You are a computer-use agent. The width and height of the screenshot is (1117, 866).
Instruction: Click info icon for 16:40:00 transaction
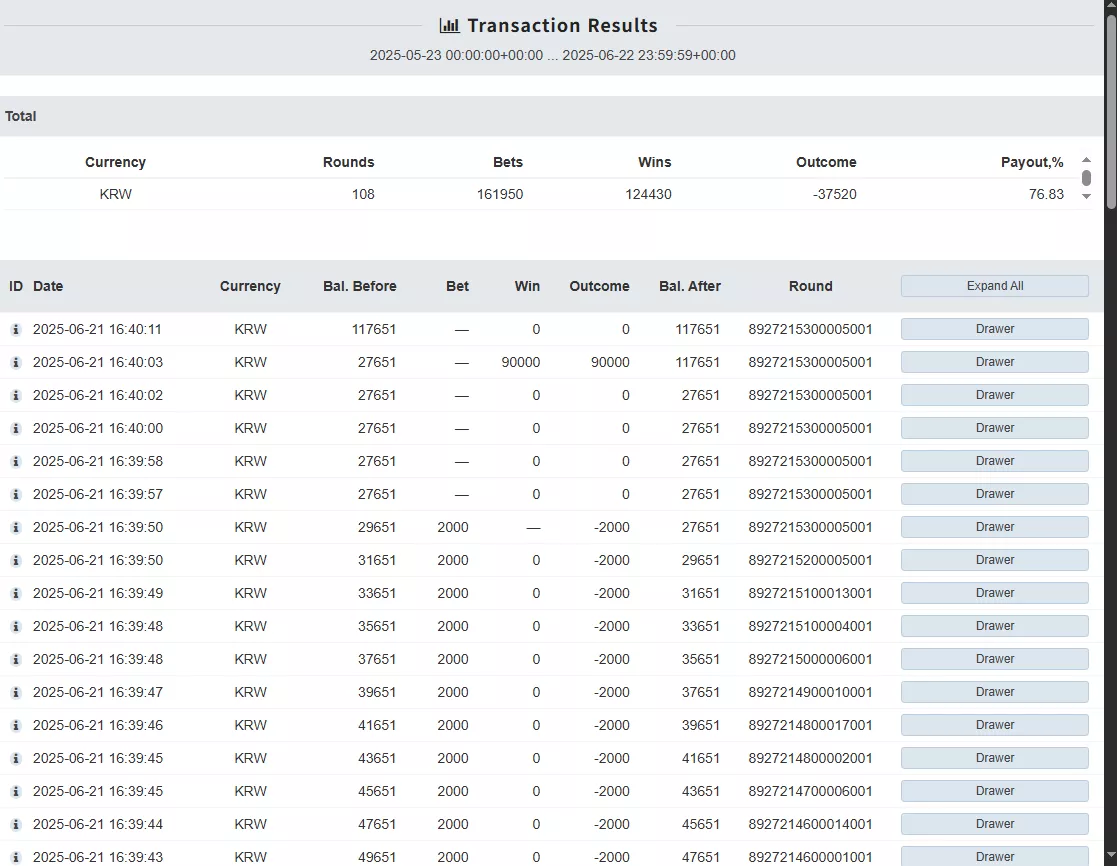(x=16, y=429)
